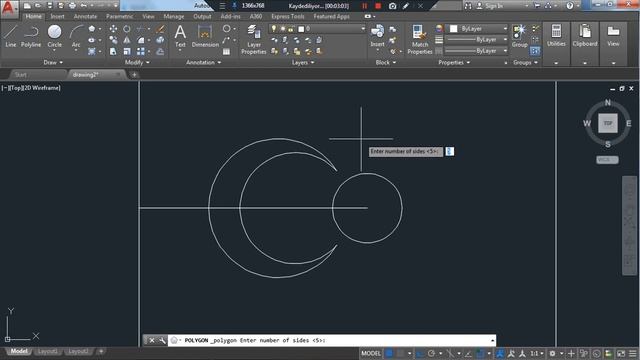Screen dimensions: 640x360
Task: Select the Polyline tool
Action: click(x=31, y=36)
